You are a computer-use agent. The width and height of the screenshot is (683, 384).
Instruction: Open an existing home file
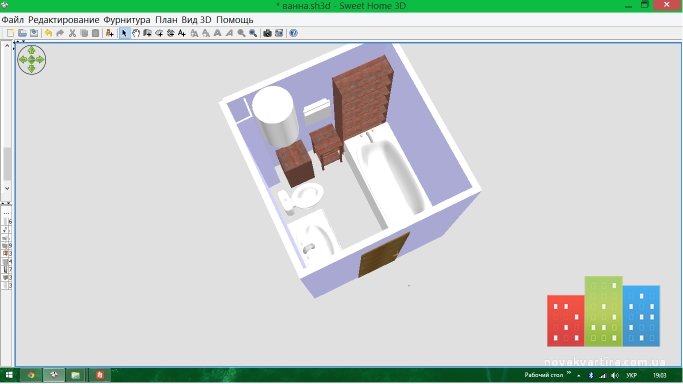[x=22, y=33]
